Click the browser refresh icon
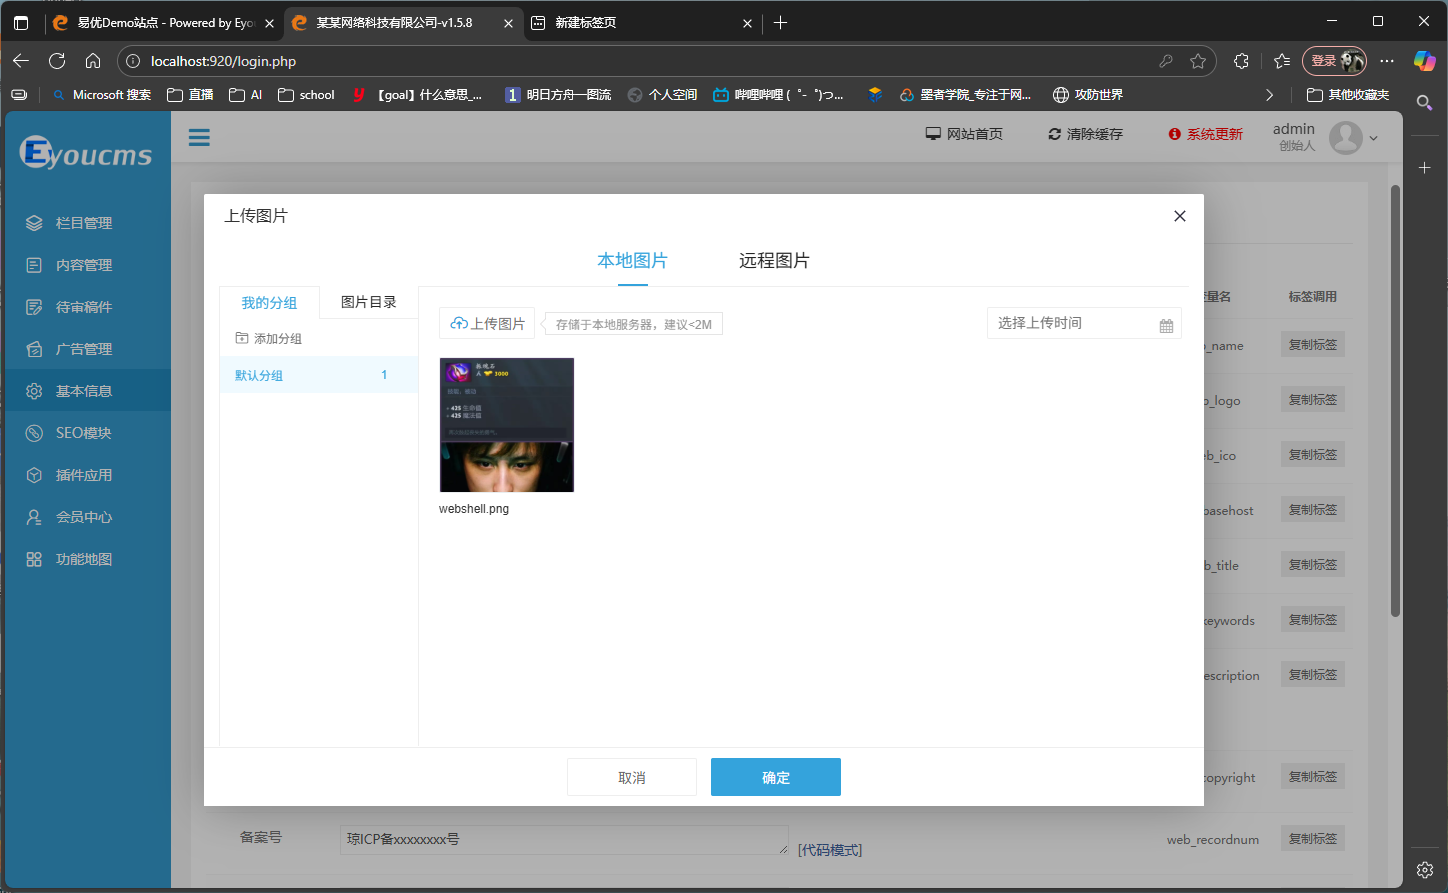 [x=57, y=61]
